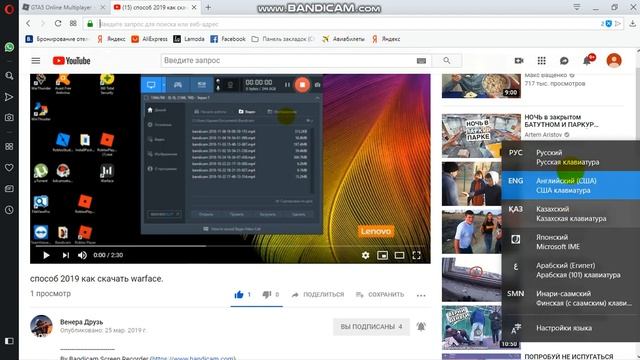Image resolution: width=640 pixels, height=360 pixels.
Task: Focus the YouTube search field
Action: click(x=288, y=60)
